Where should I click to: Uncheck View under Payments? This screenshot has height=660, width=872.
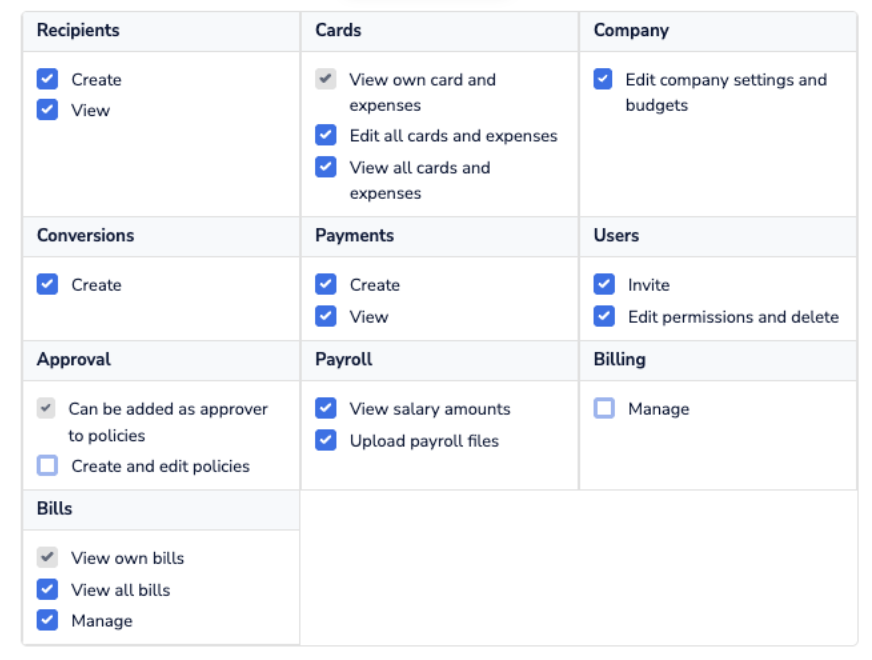pos(326,316)
